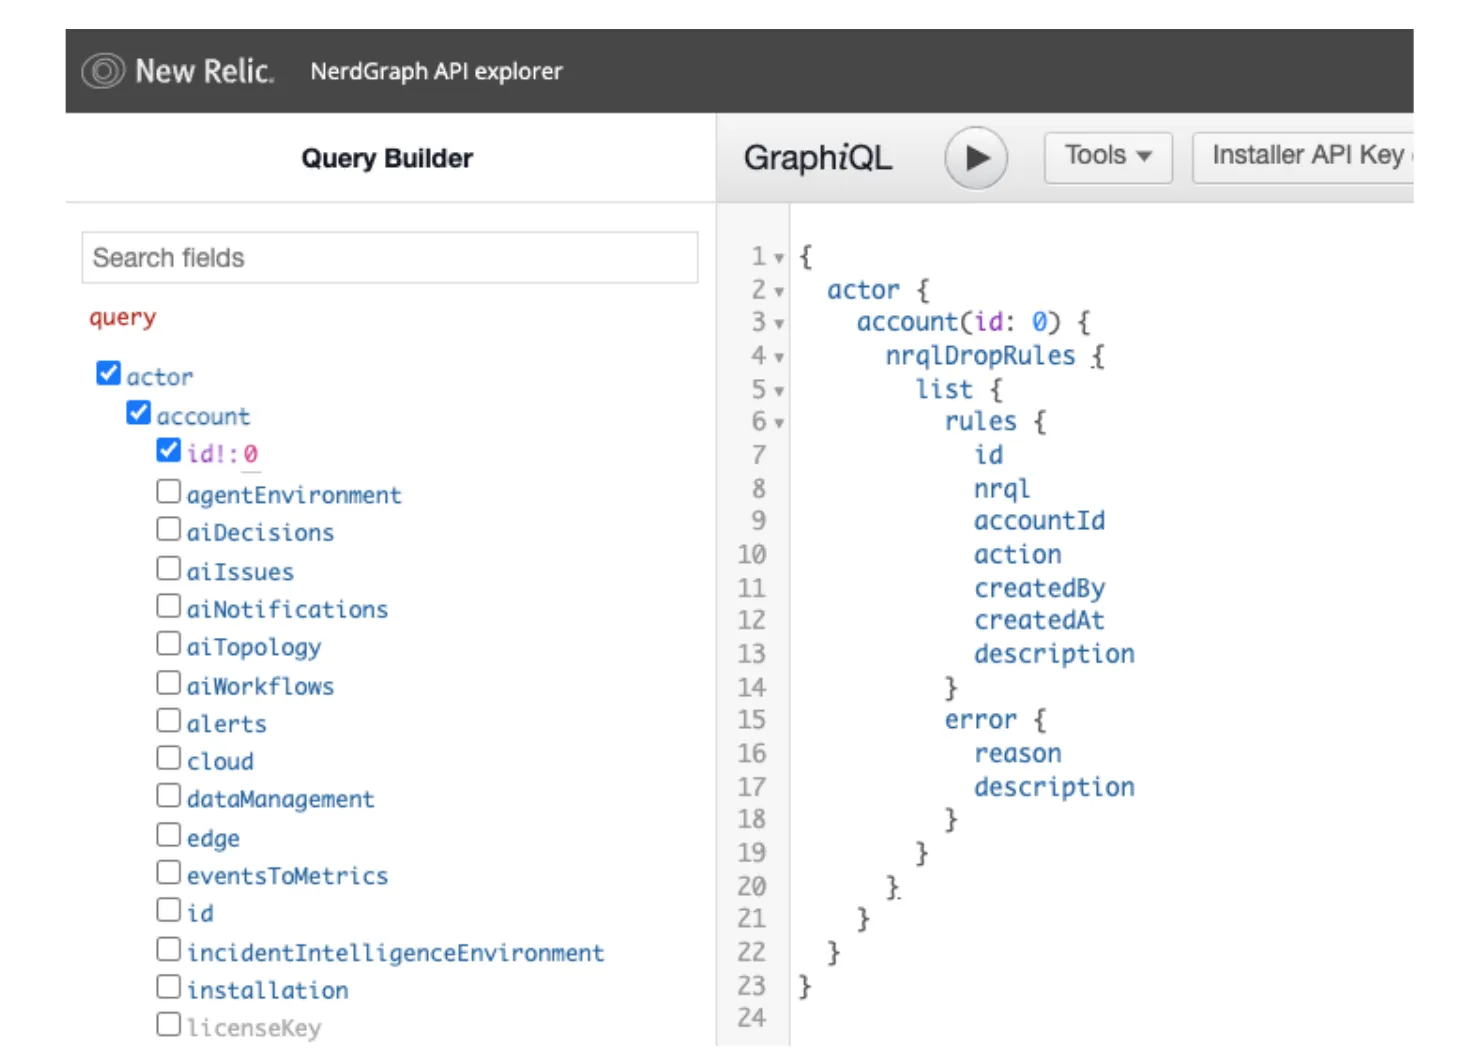Open the Tools dropdown
Viewport: 1479px width, 1056px height.
click(x=1107, y=156)
